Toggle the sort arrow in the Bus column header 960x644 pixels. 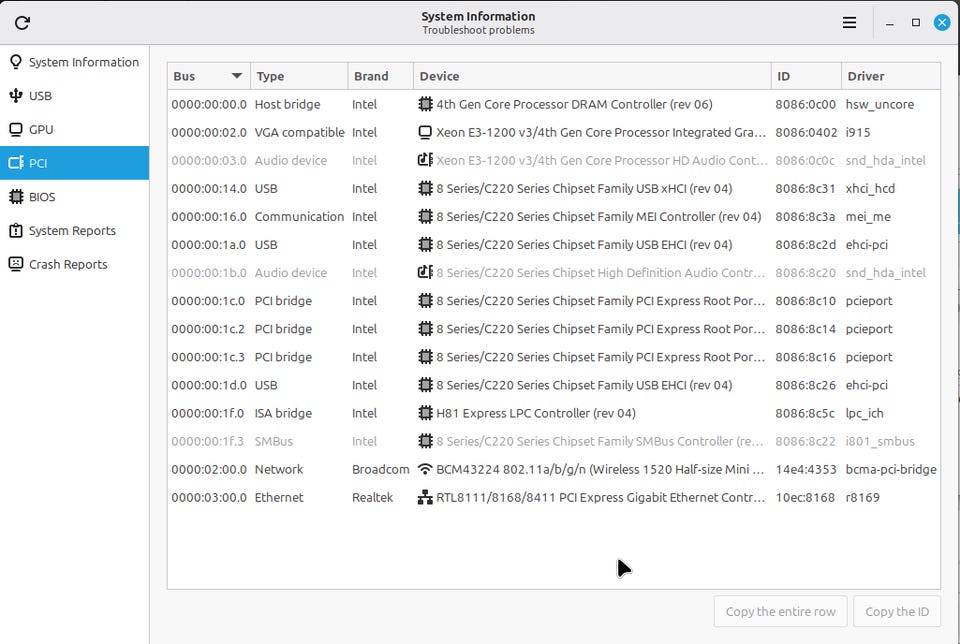(237, 76)
